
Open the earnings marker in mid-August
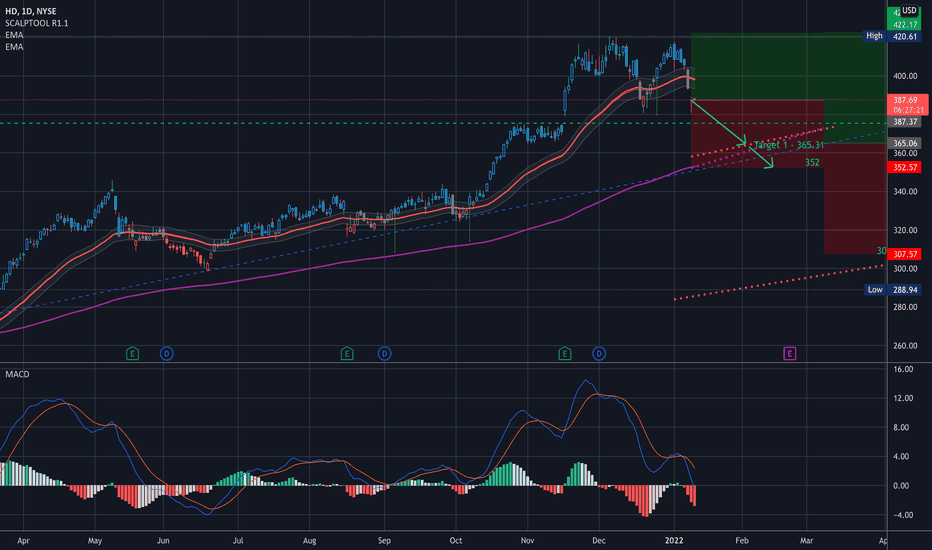click(347, 354)
